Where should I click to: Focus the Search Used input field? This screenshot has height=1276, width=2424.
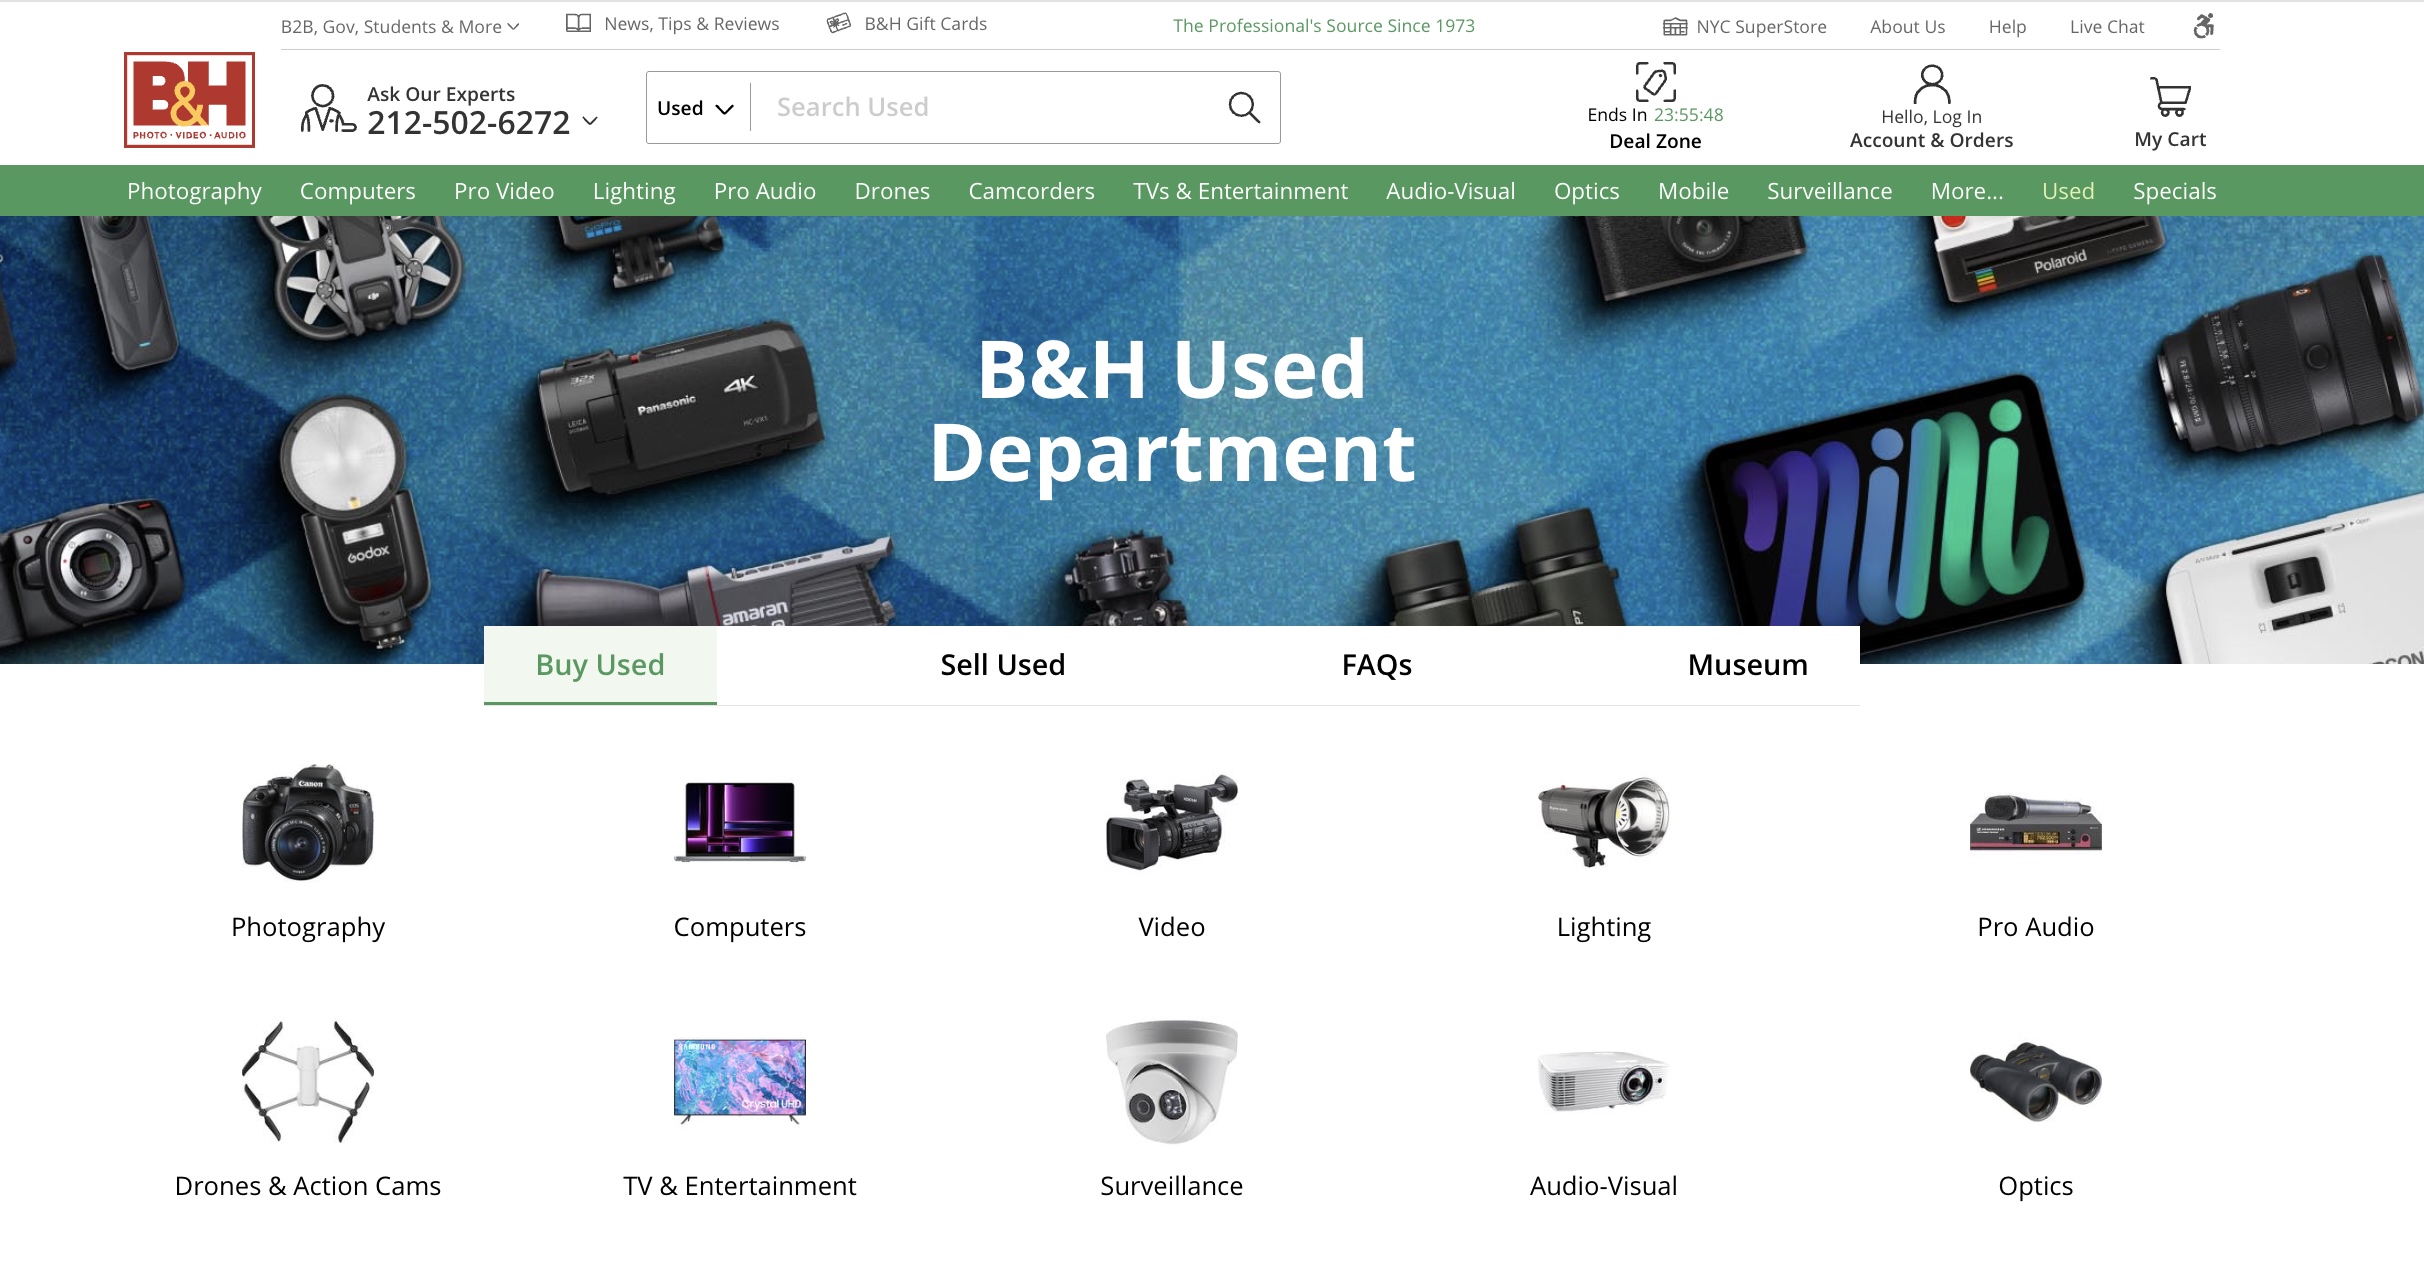coord(988,107)
